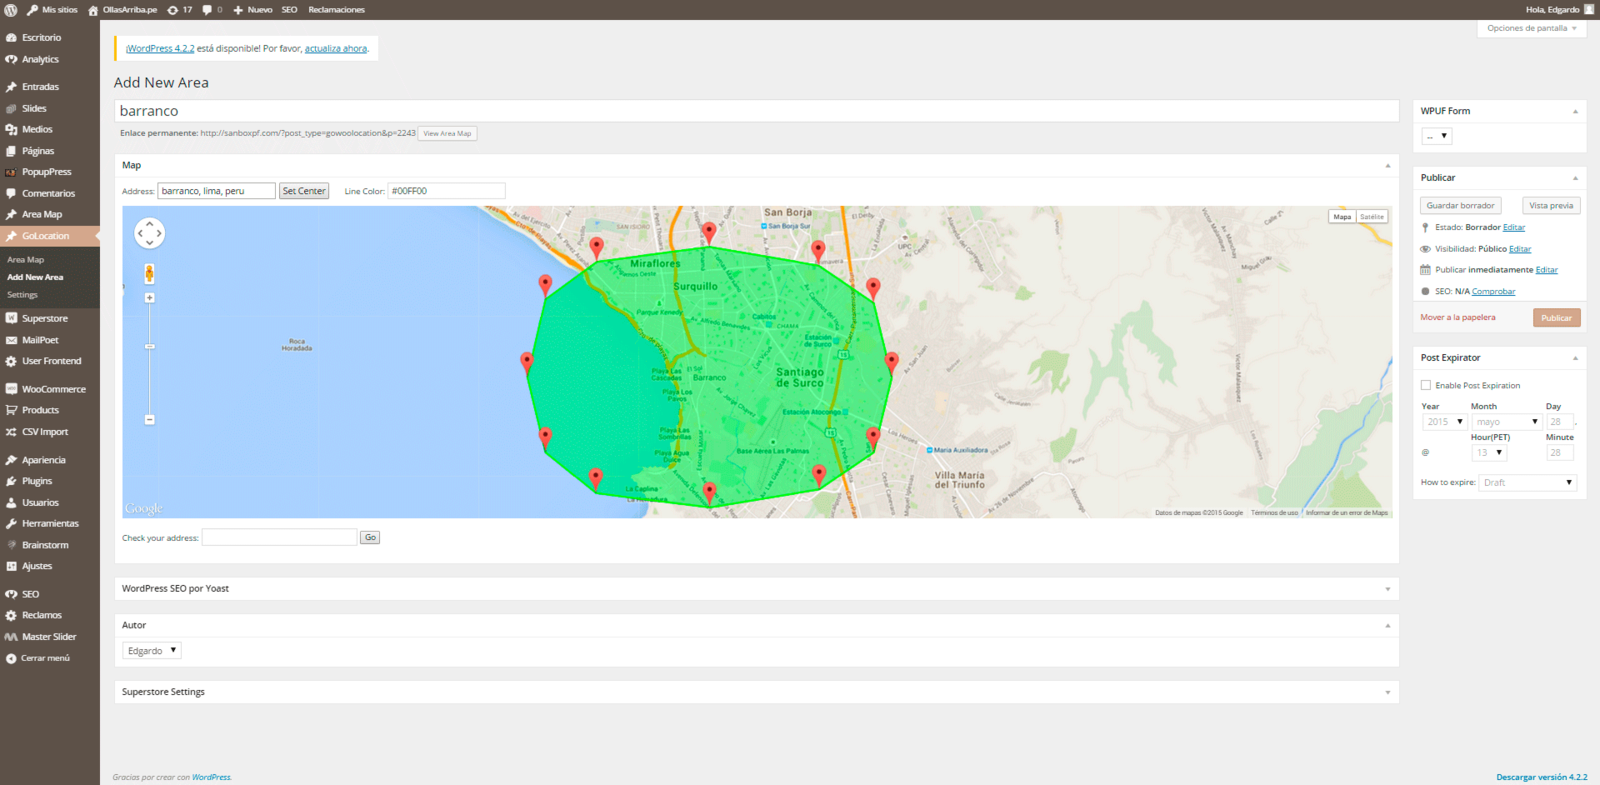Open Plugins in the sidebar
The width and height of the screenshot is (1600, 785).
click(37, 481)
